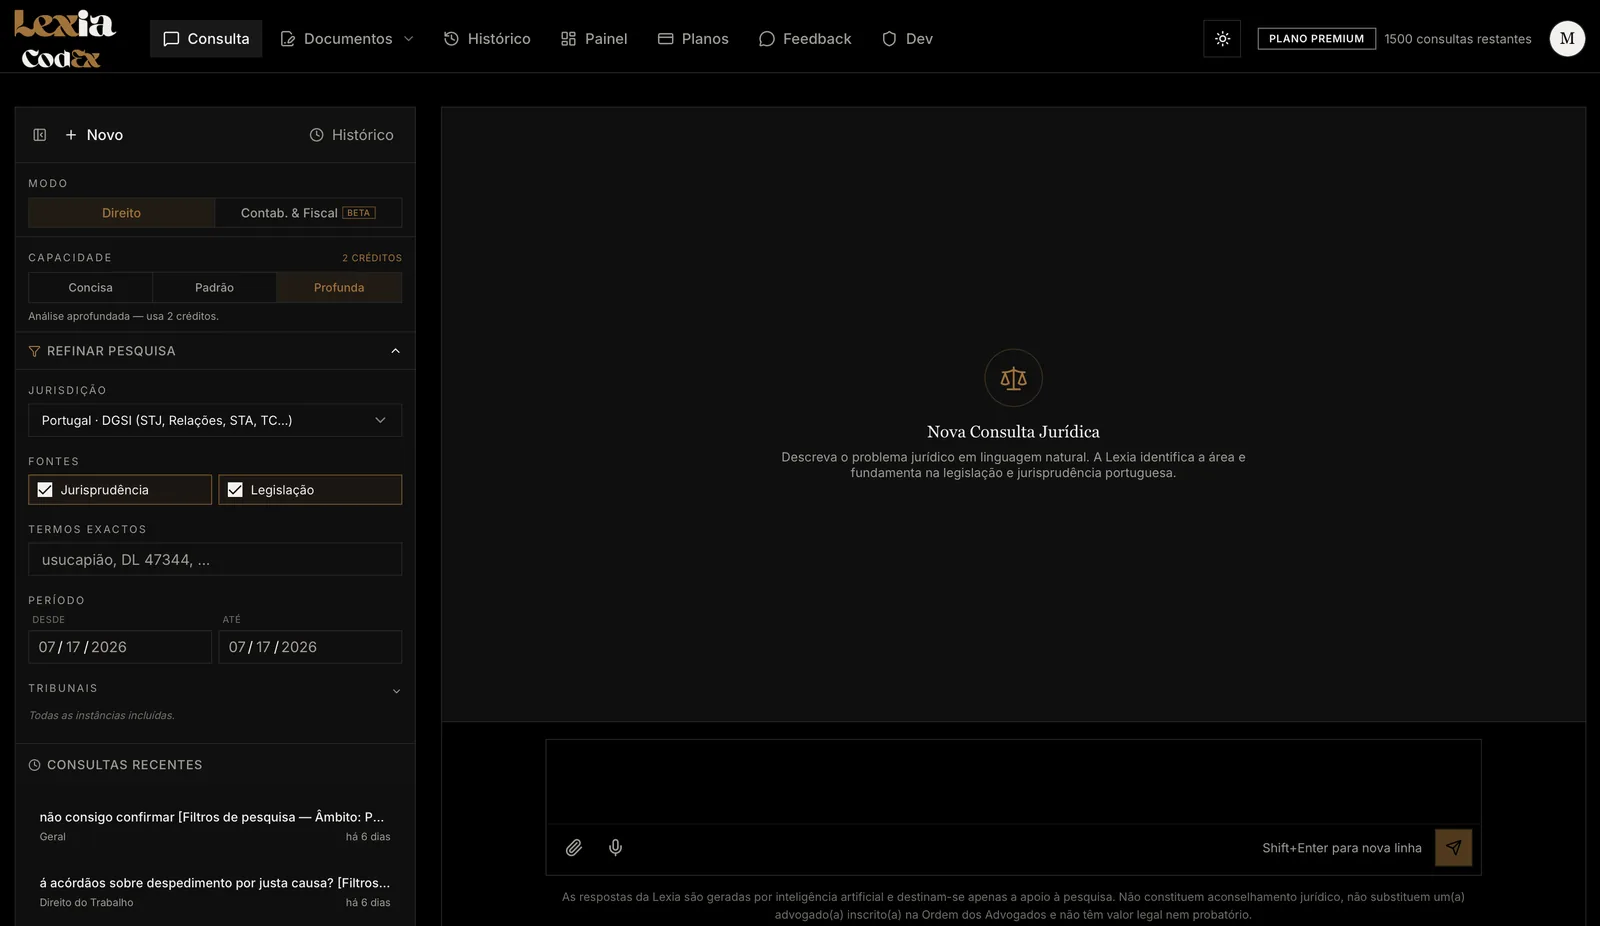Click the paperclip attach file icon

(x=574, y=848)
